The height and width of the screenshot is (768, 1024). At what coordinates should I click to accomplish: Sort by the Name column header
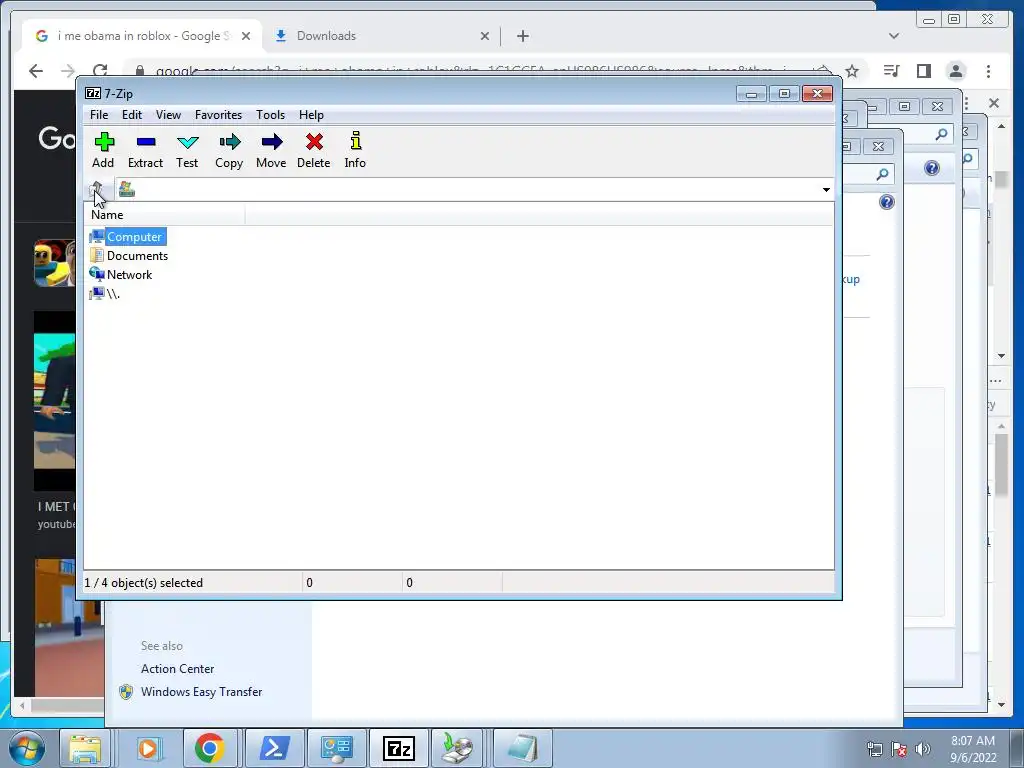tap(165, 215)
